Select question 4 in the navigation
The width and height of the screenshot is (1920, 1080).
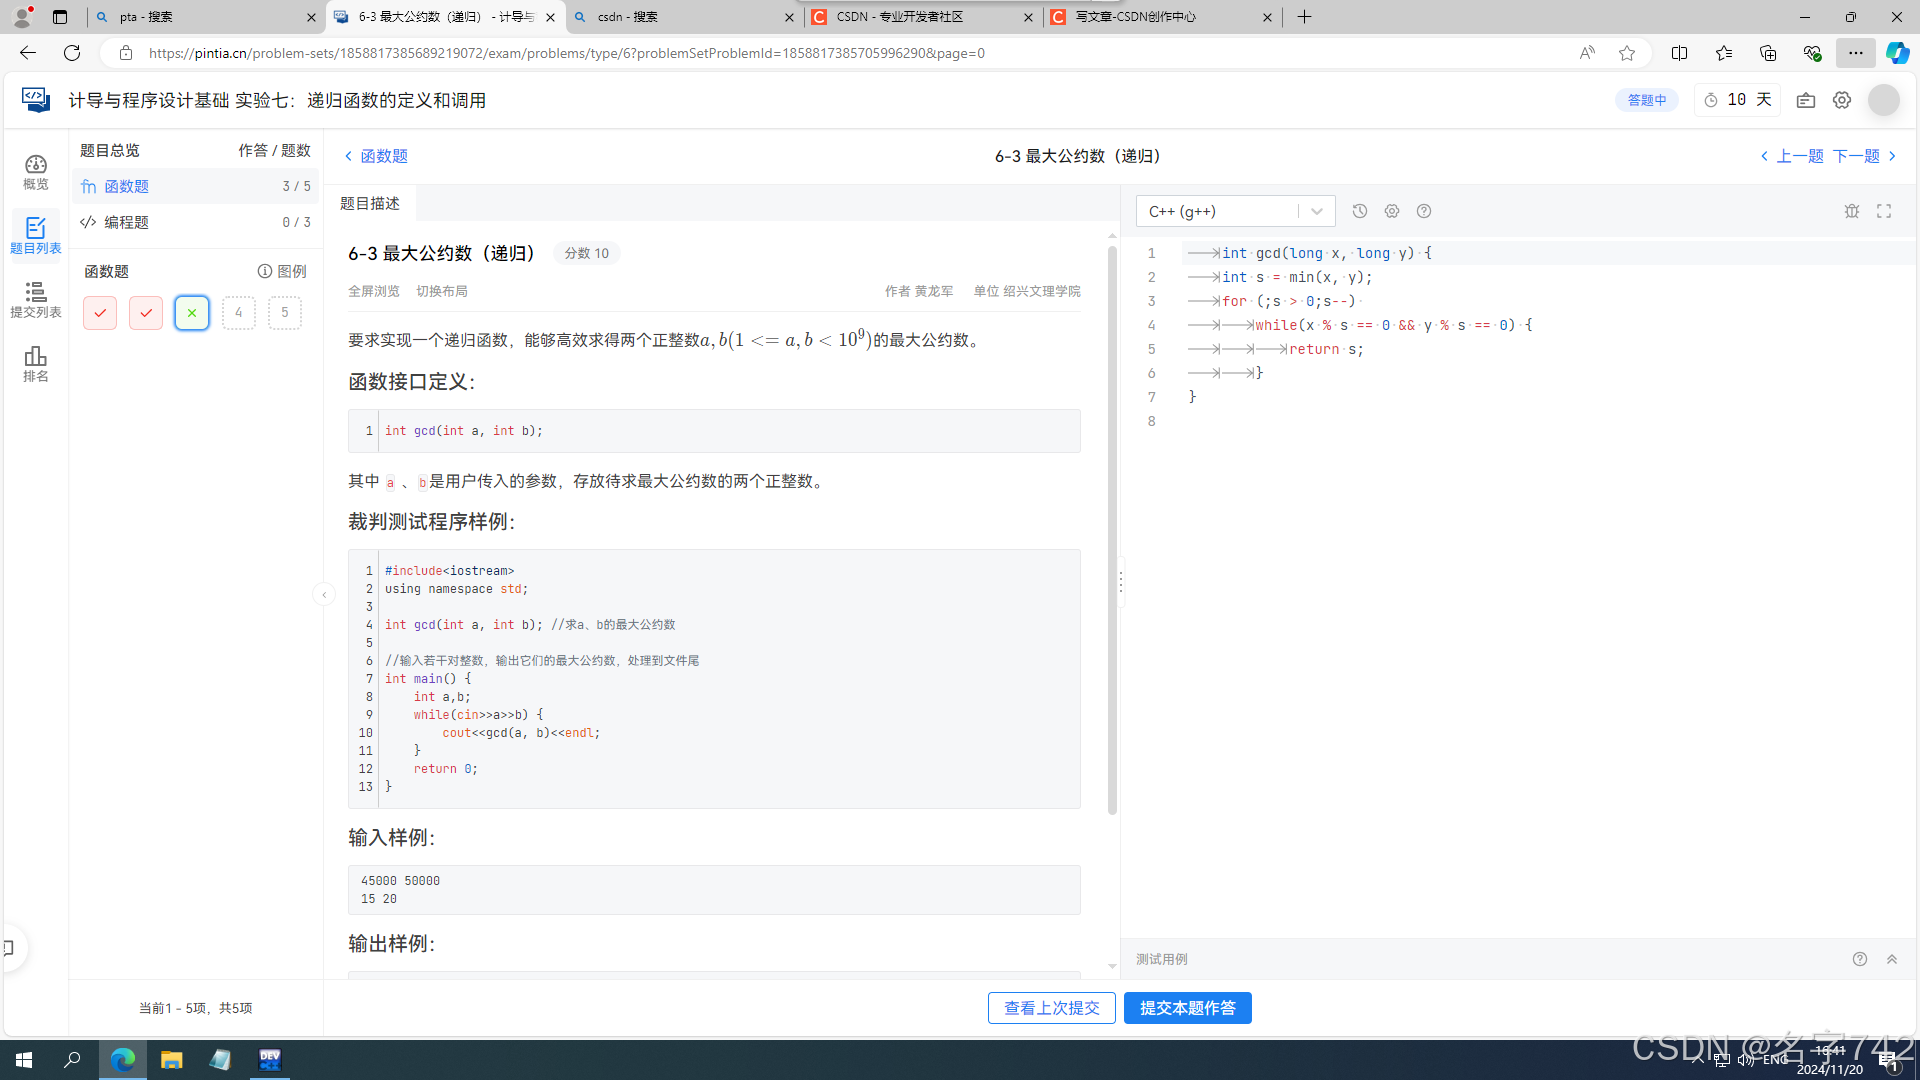(238, 312)
